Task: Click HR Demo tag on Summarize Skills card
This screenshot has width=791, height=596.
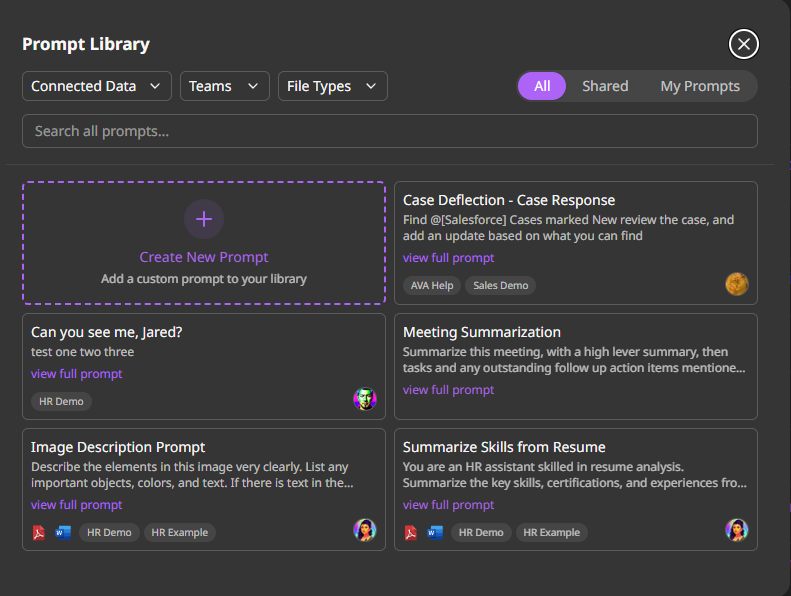Action: pyautogui.click(x=481, y=533)
